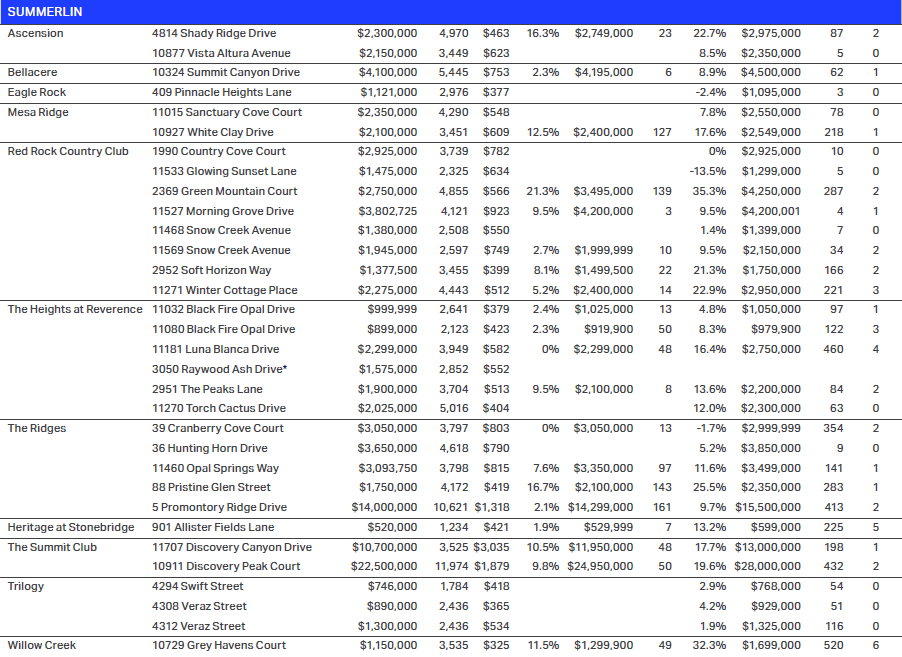
Task: Open the 2369 Green Mountain Court address
Action: click(x=225, y=191)
